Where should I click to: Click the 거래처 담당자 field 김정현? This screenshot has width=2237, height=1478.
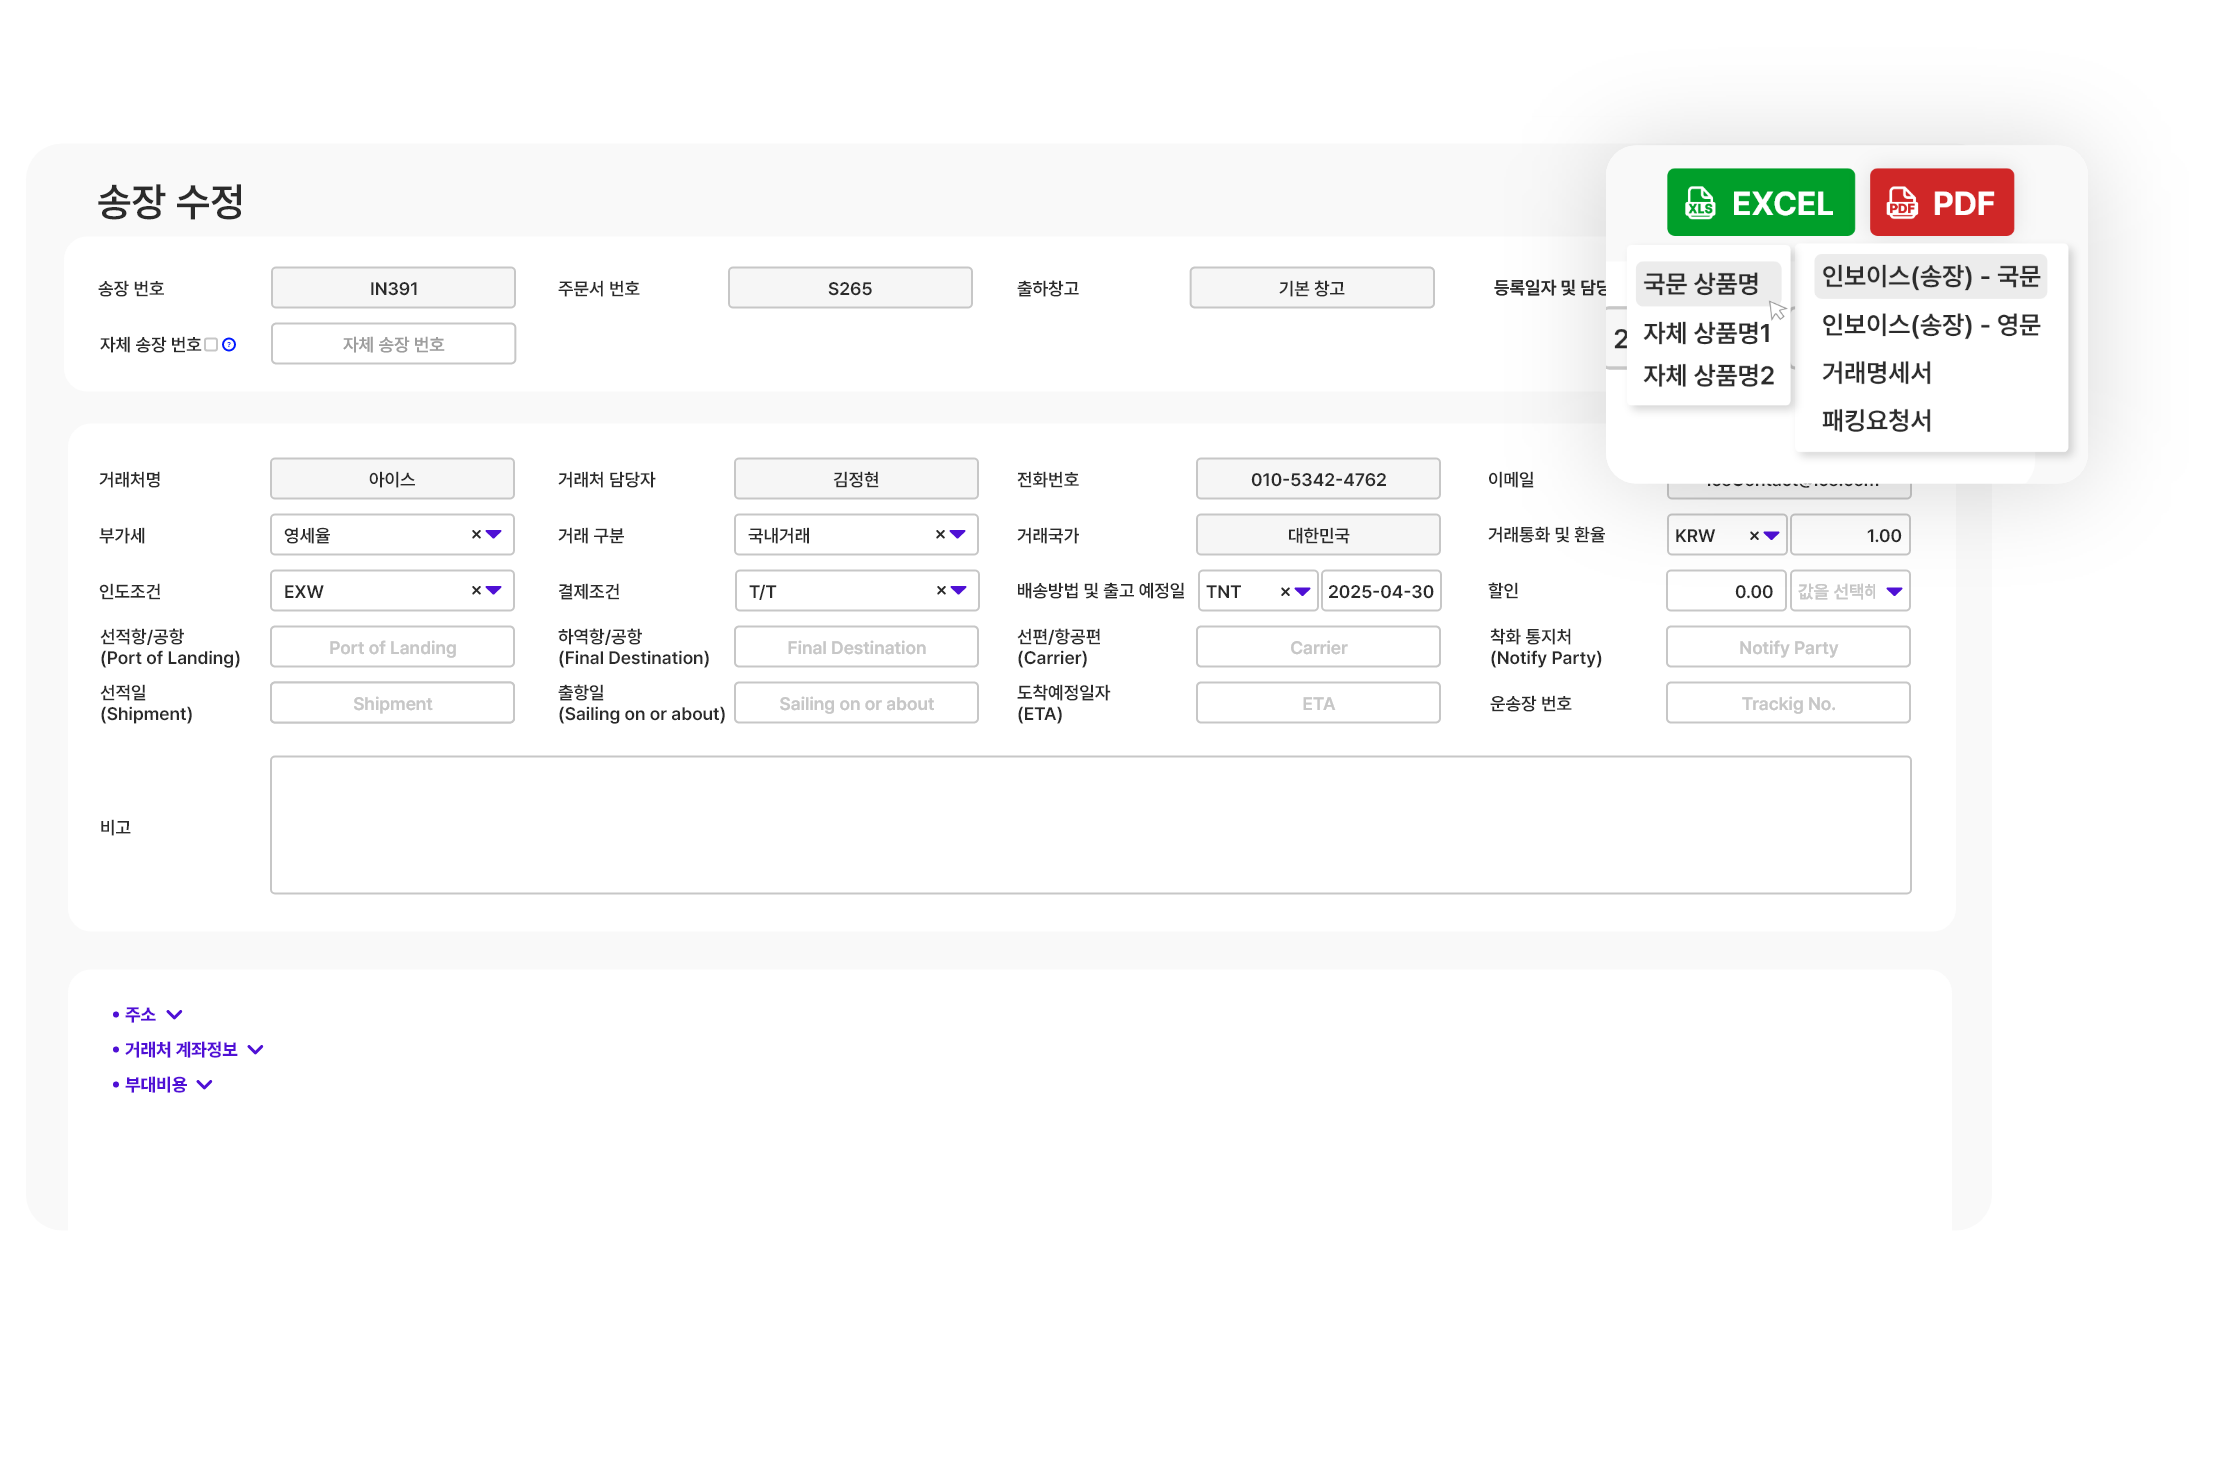coord(856,478)
